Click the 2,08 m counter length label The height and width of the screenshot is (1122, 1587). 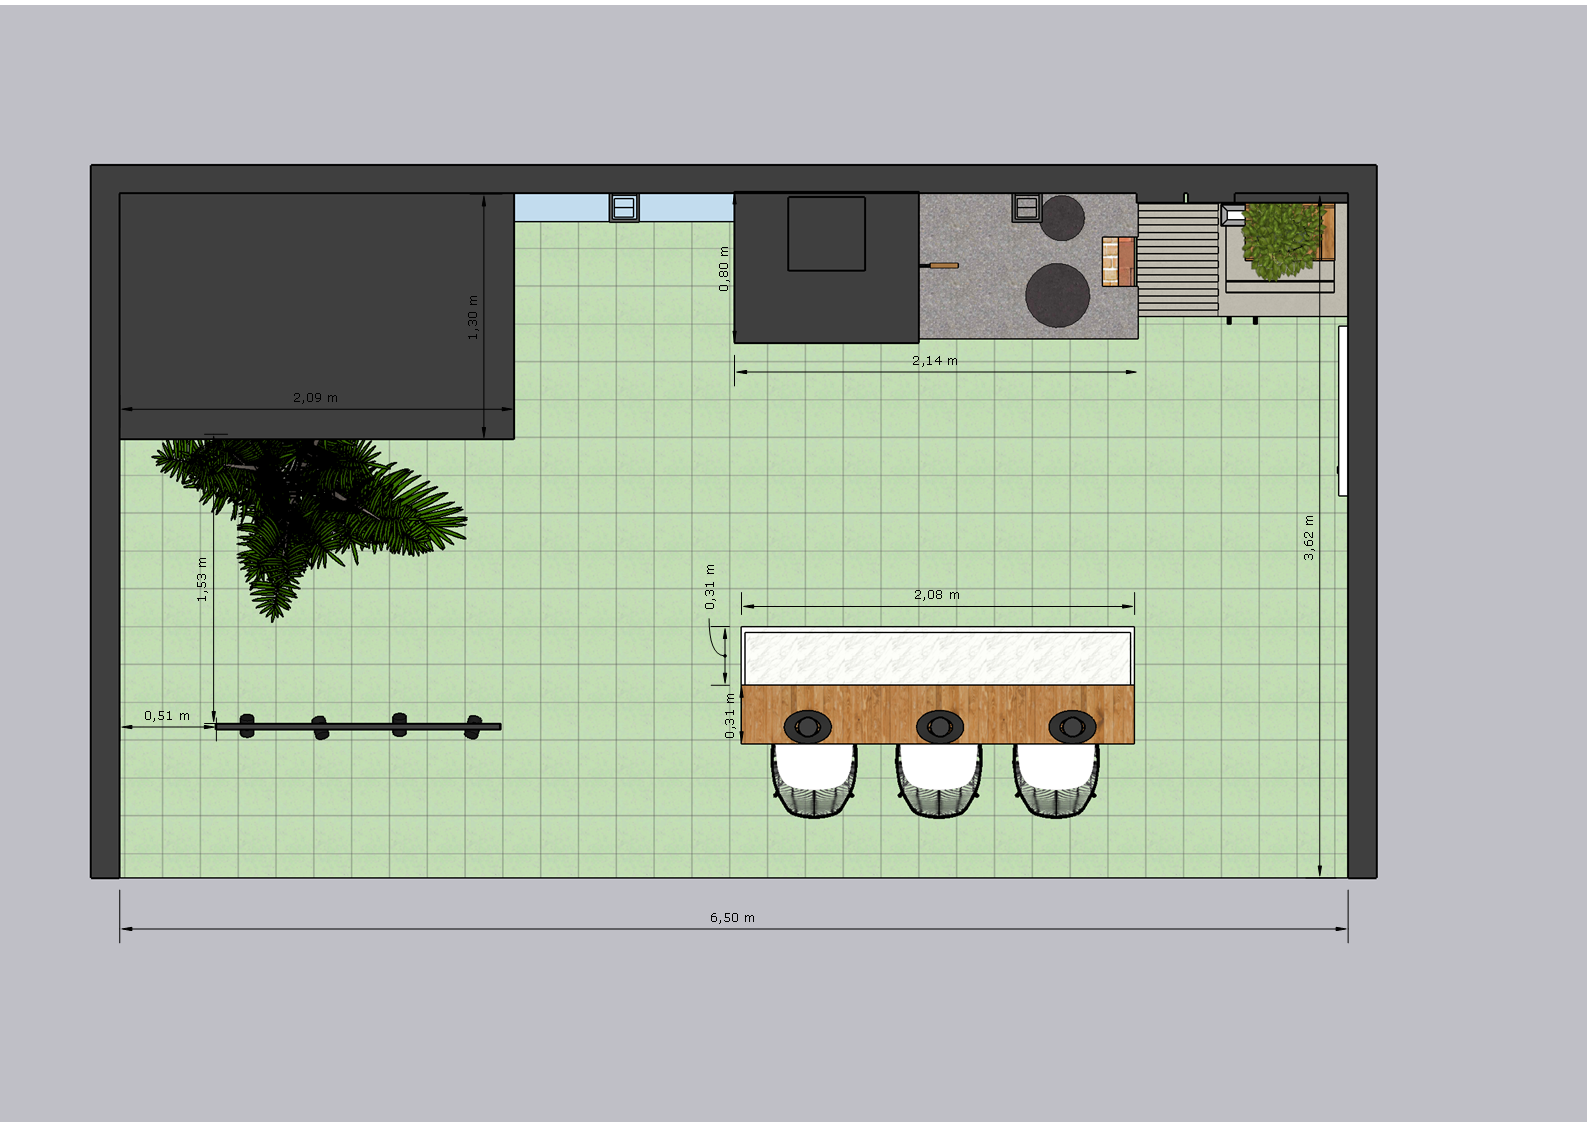click(x=936, y=594)
